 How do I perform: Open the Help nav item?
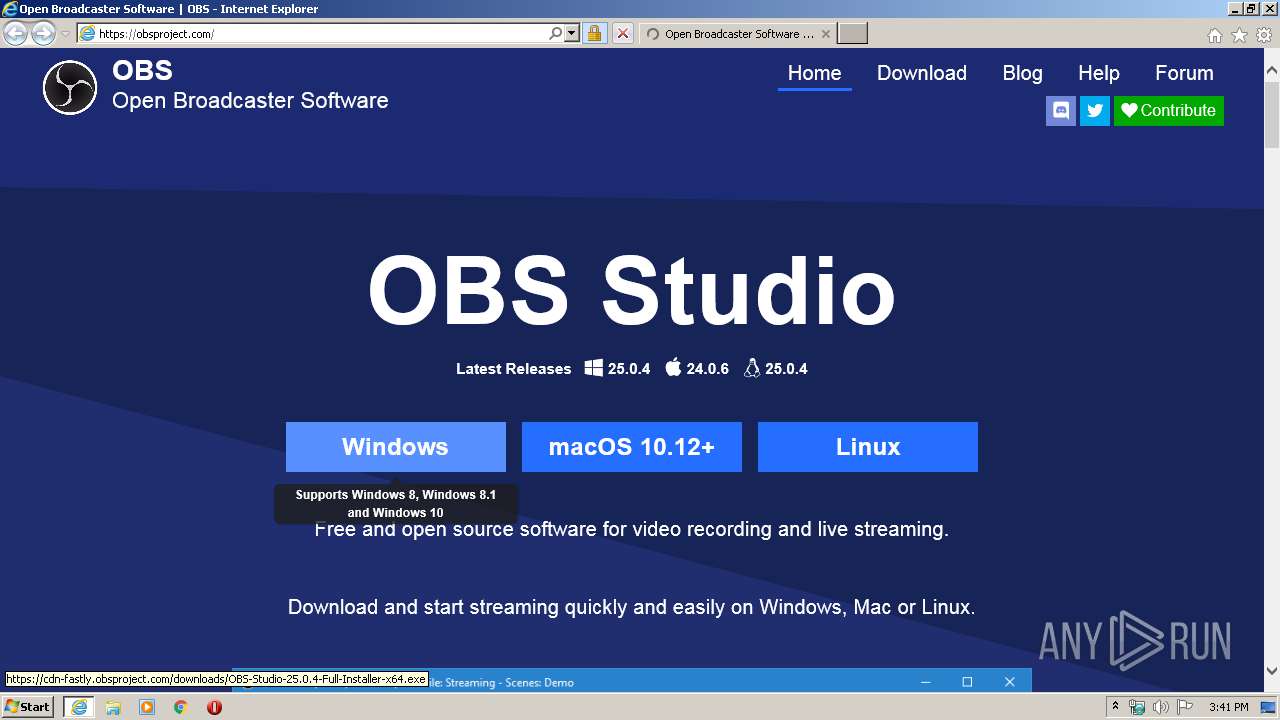(x=1099, y=73)
